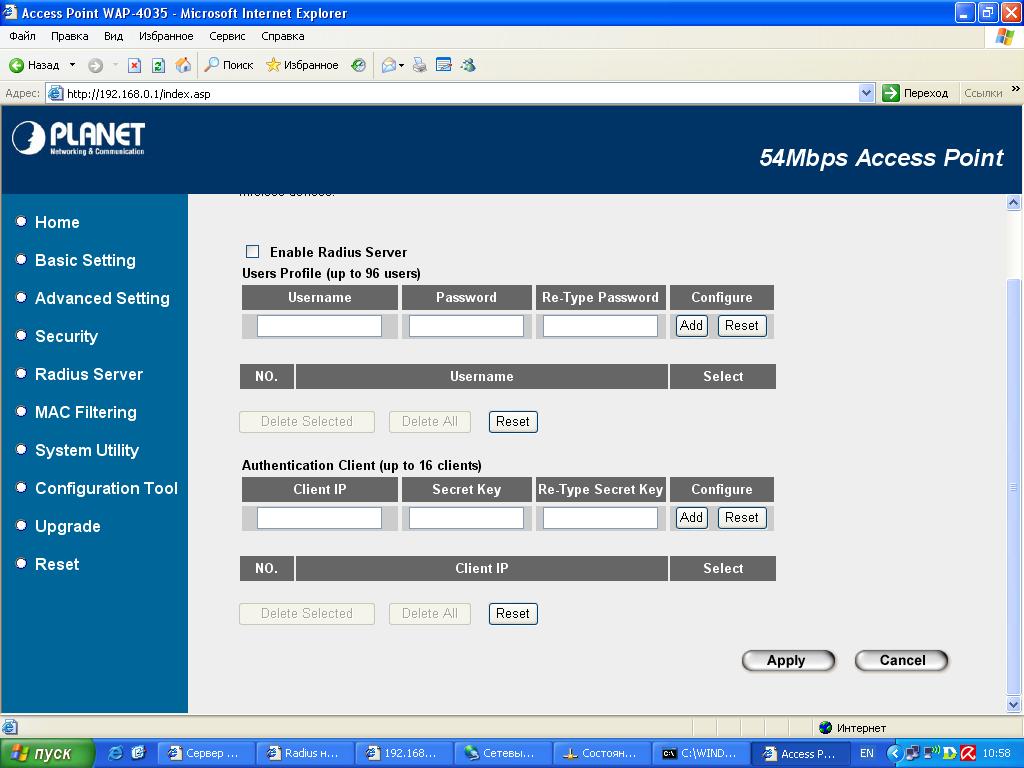Screen dimensions: 1024x768
Task: Expand the Ссылки links chevron
Action: [1016, 88]
